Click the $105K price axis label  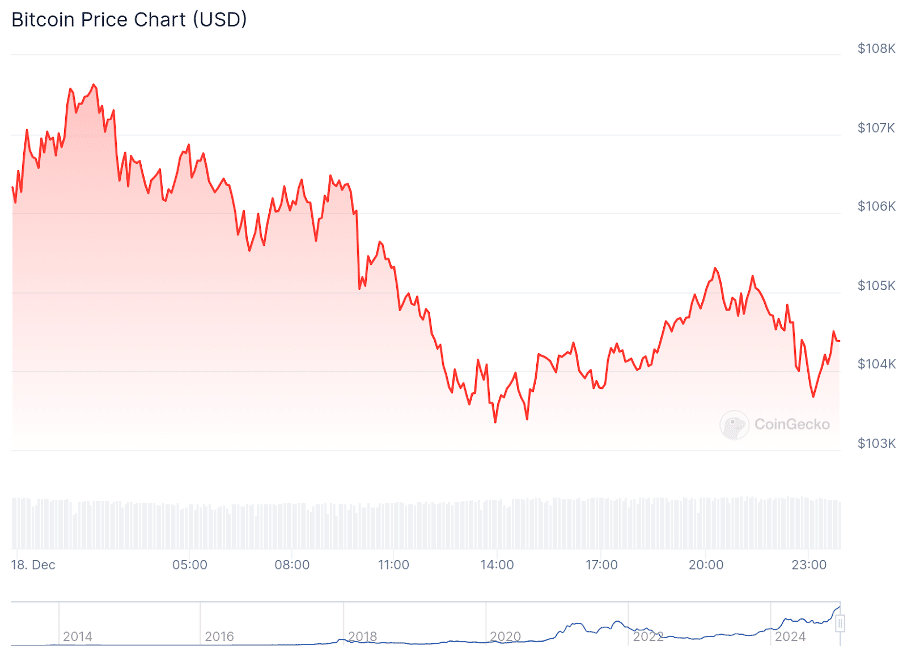[876, 285]
